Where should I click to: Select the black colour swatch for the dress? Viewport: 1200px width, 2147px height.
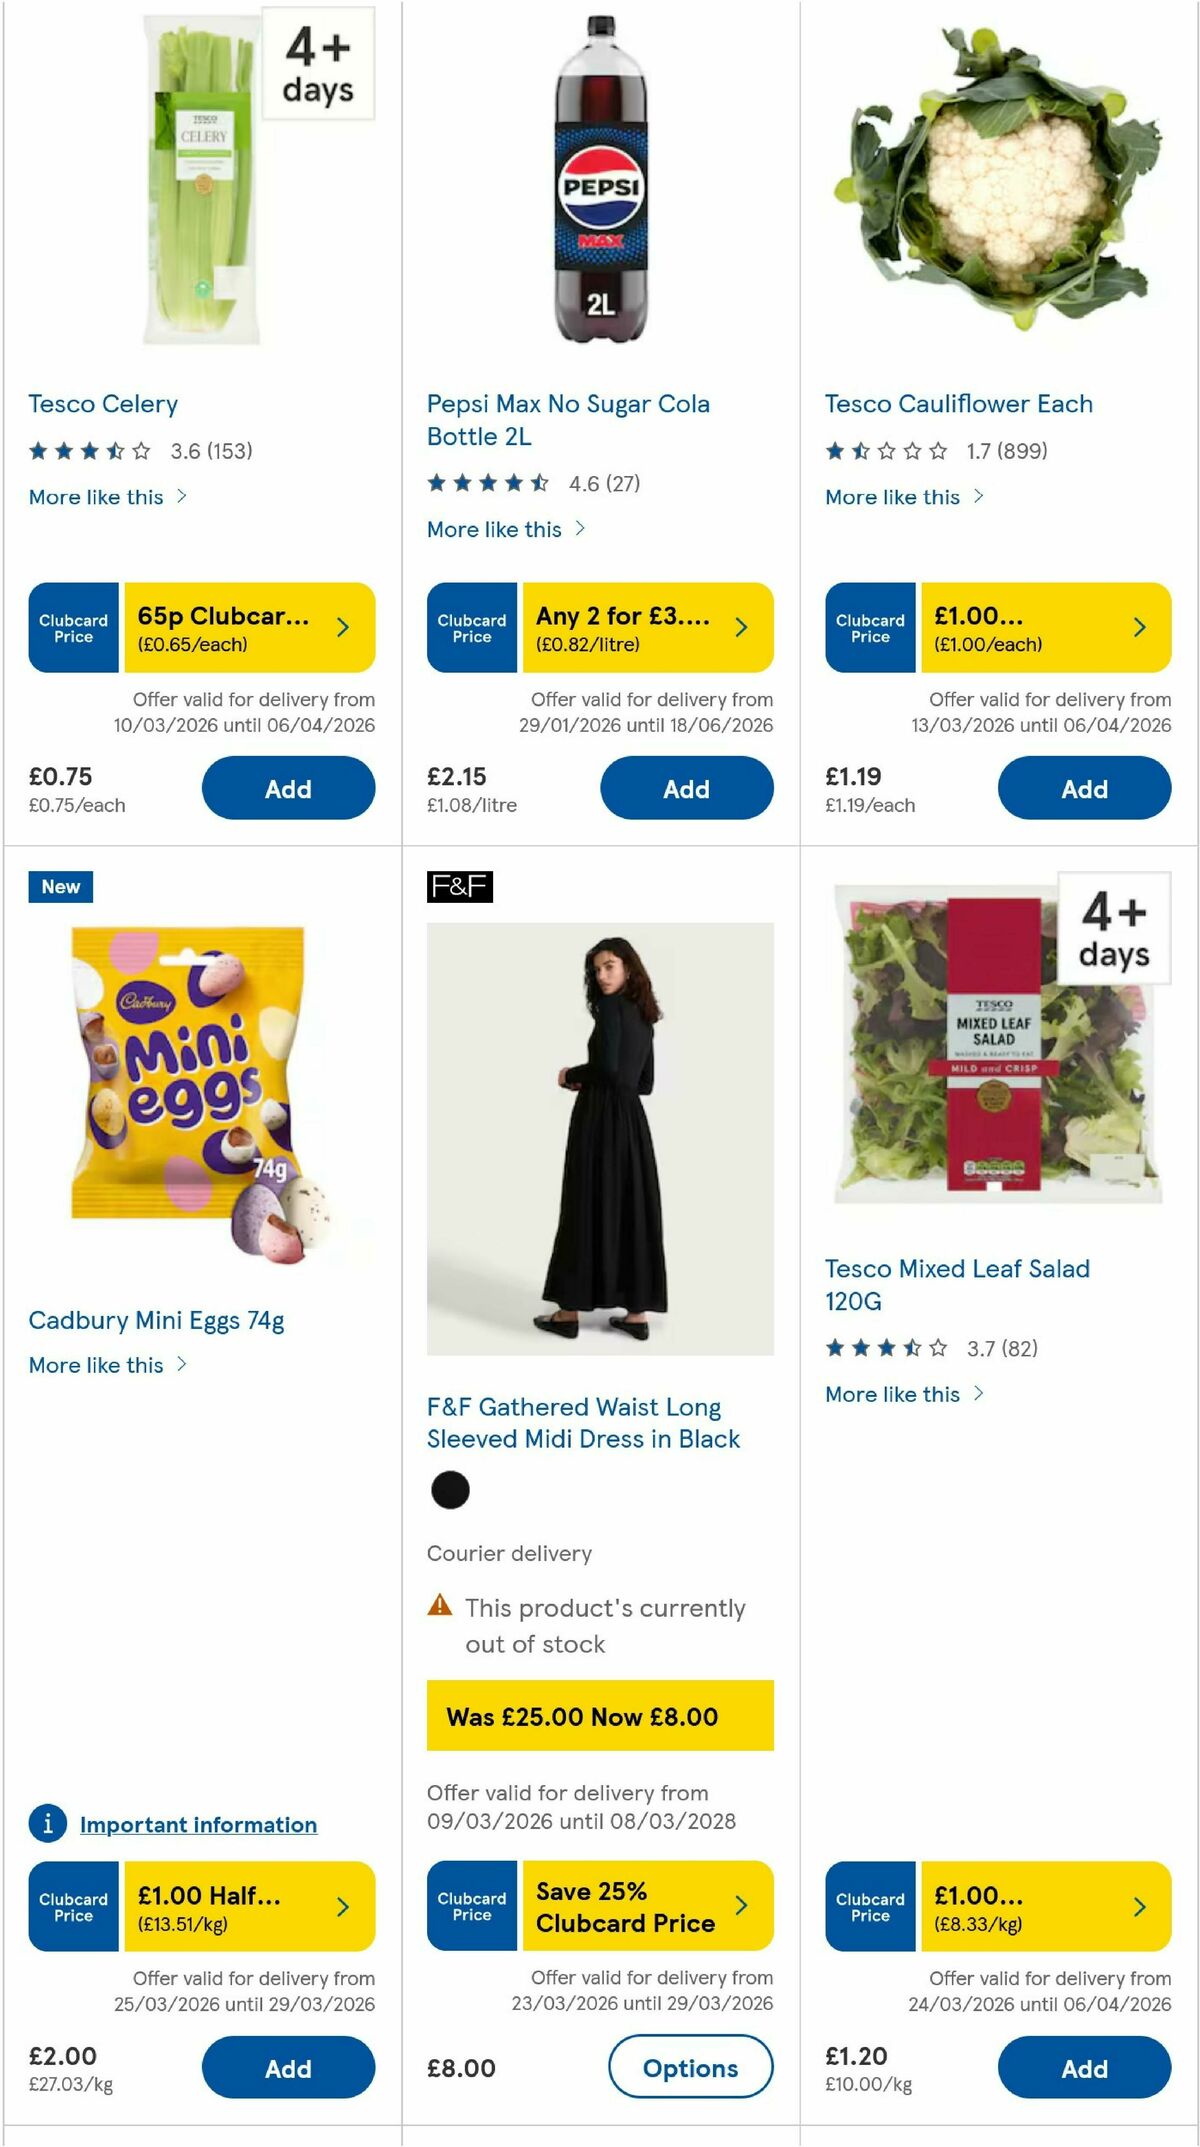451,1490
